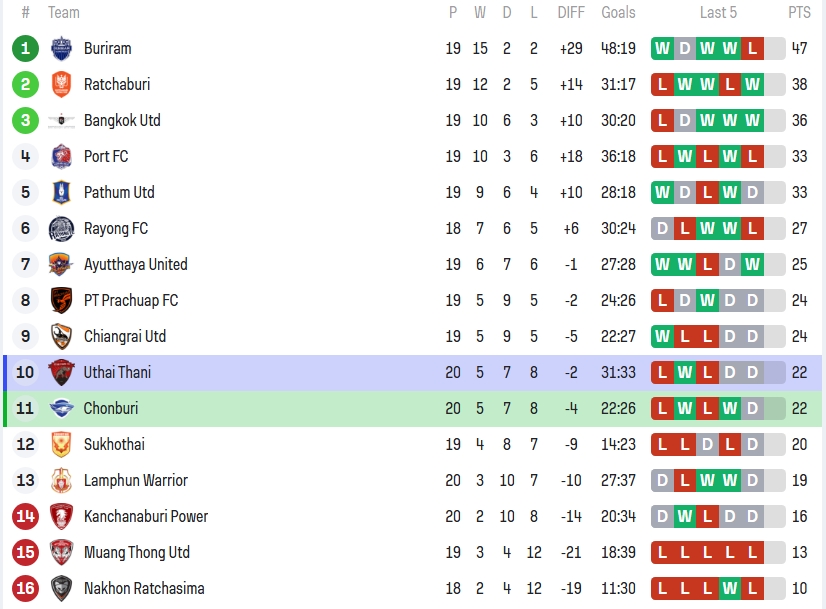Click the Sukhothai team emblem
The width and height of the screenshot is (826, 609).
[61, 445]
